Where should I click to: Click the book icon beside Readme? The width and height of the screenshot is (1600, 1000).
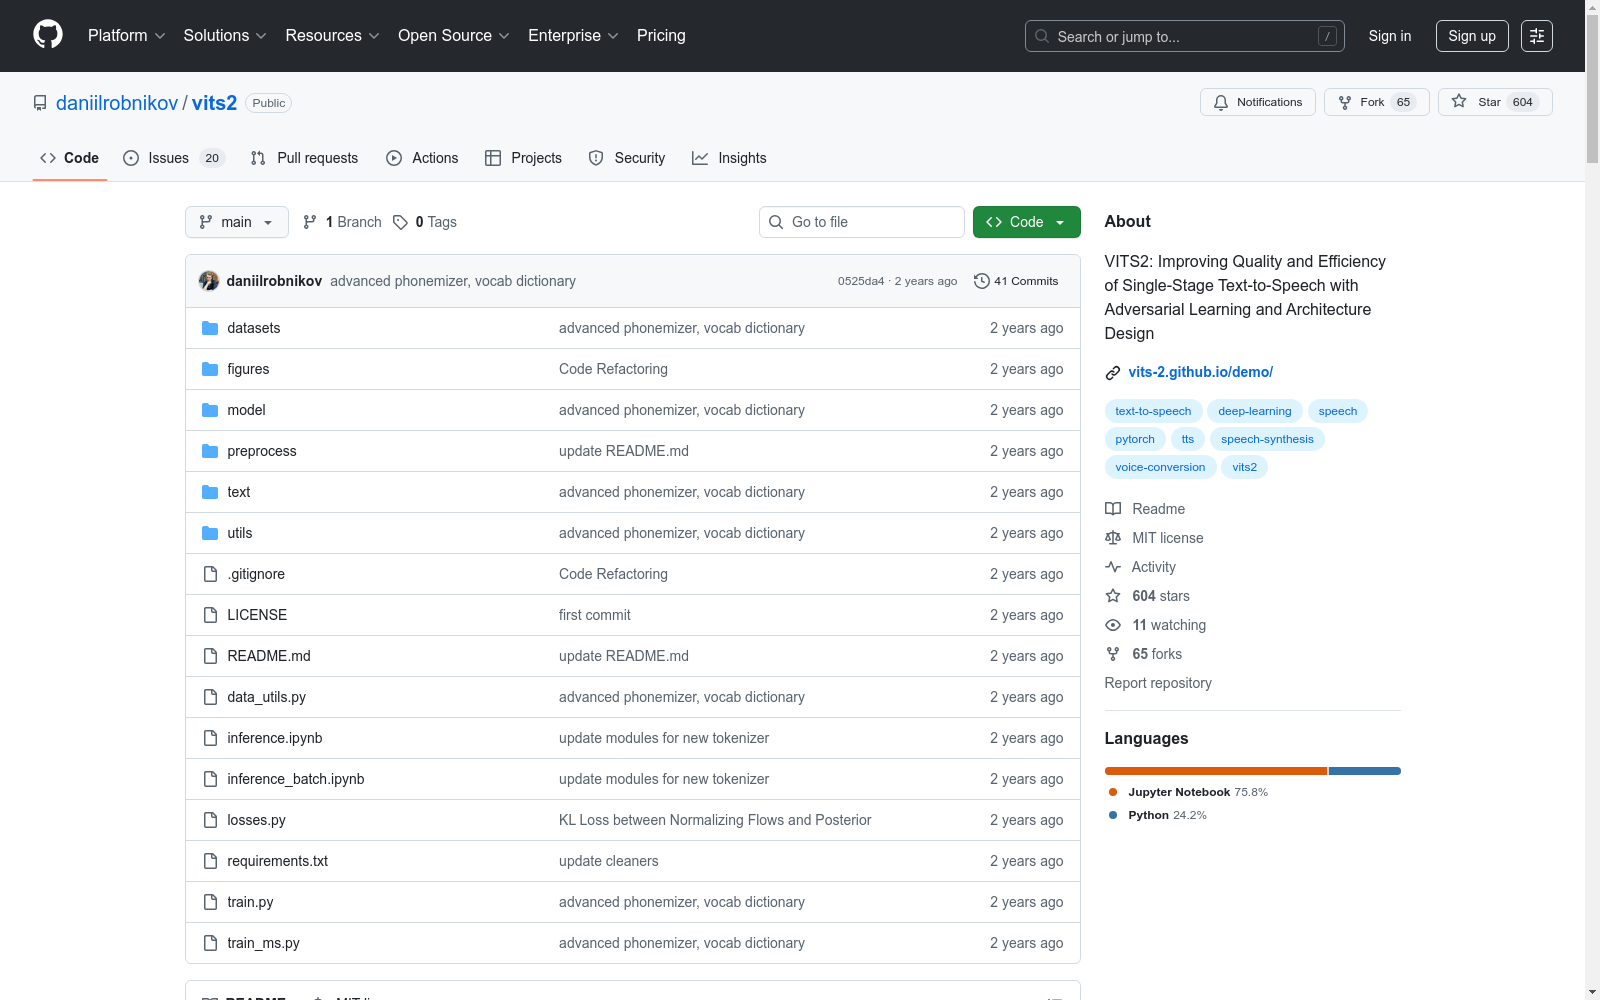1113,509
